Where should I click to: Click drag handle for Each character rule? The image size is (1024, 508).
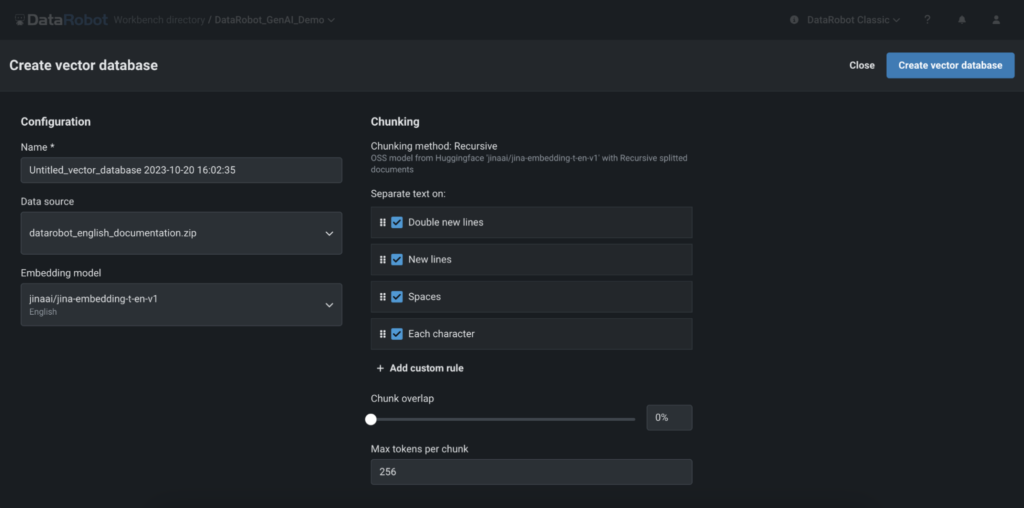383,334
